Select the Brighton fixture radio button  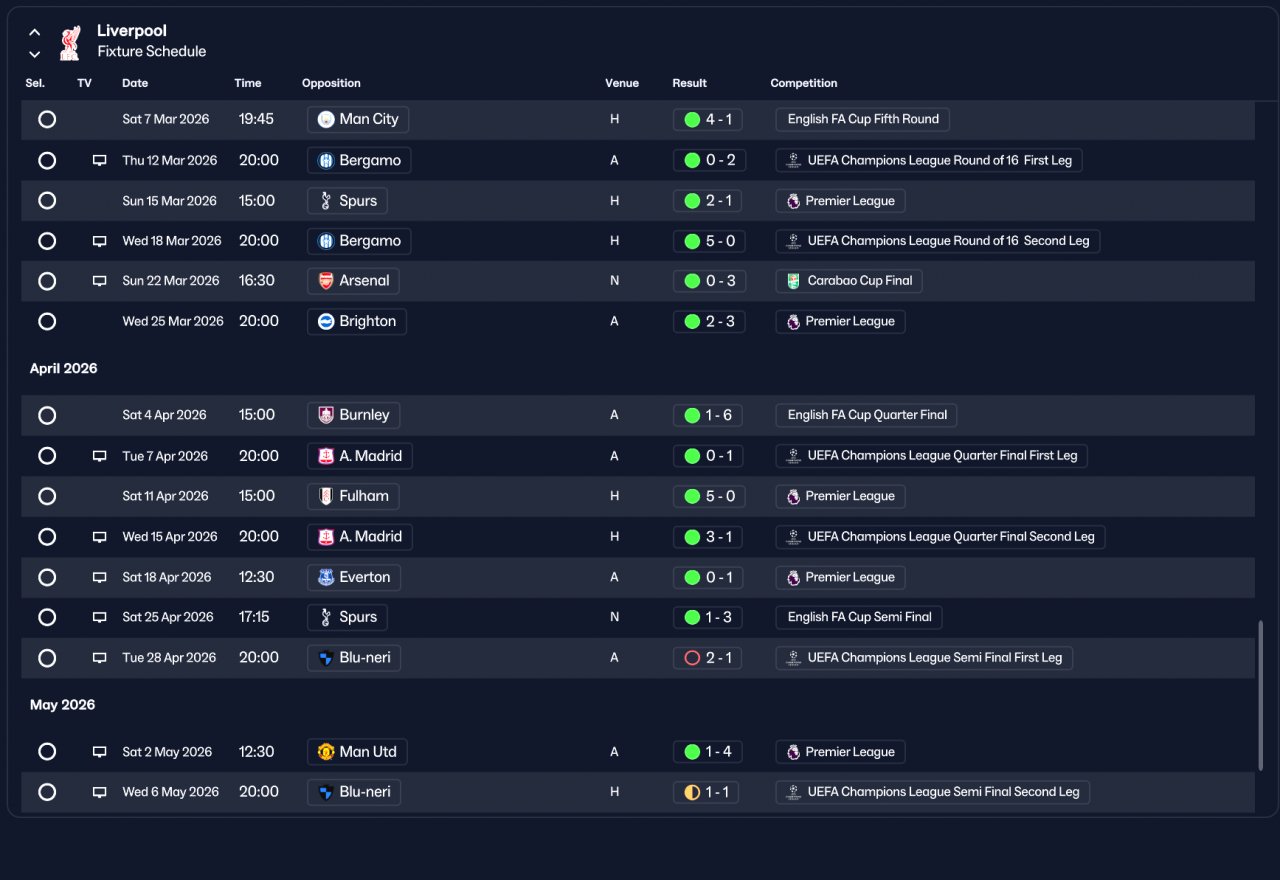coord(47,321)
